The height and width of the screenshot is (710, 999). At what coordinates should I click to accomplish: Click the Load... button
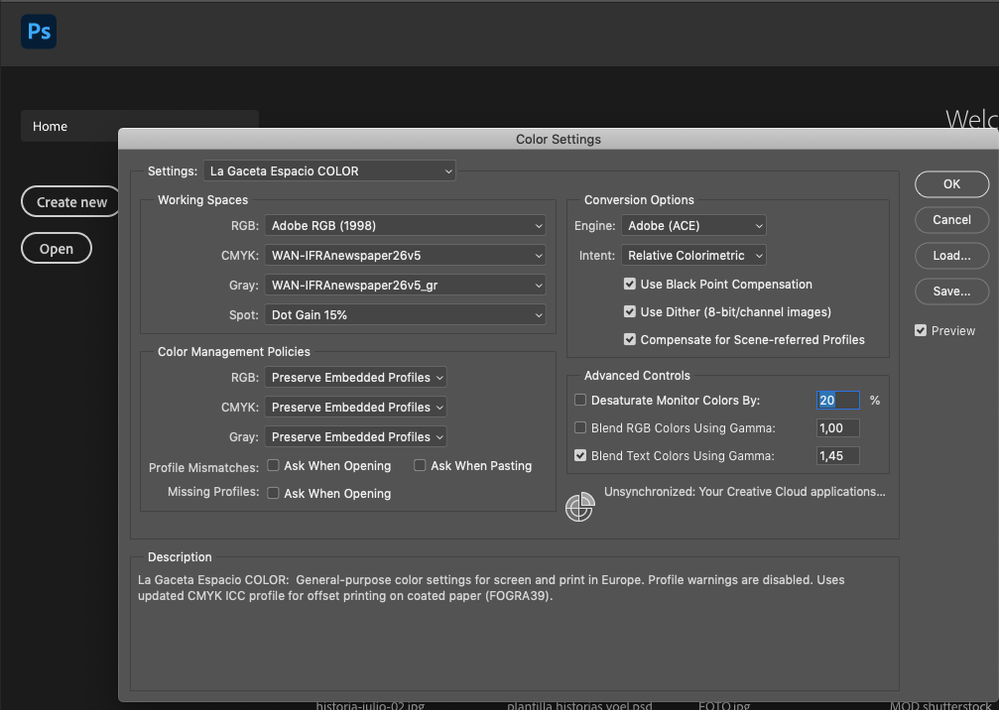pos(952,256)
